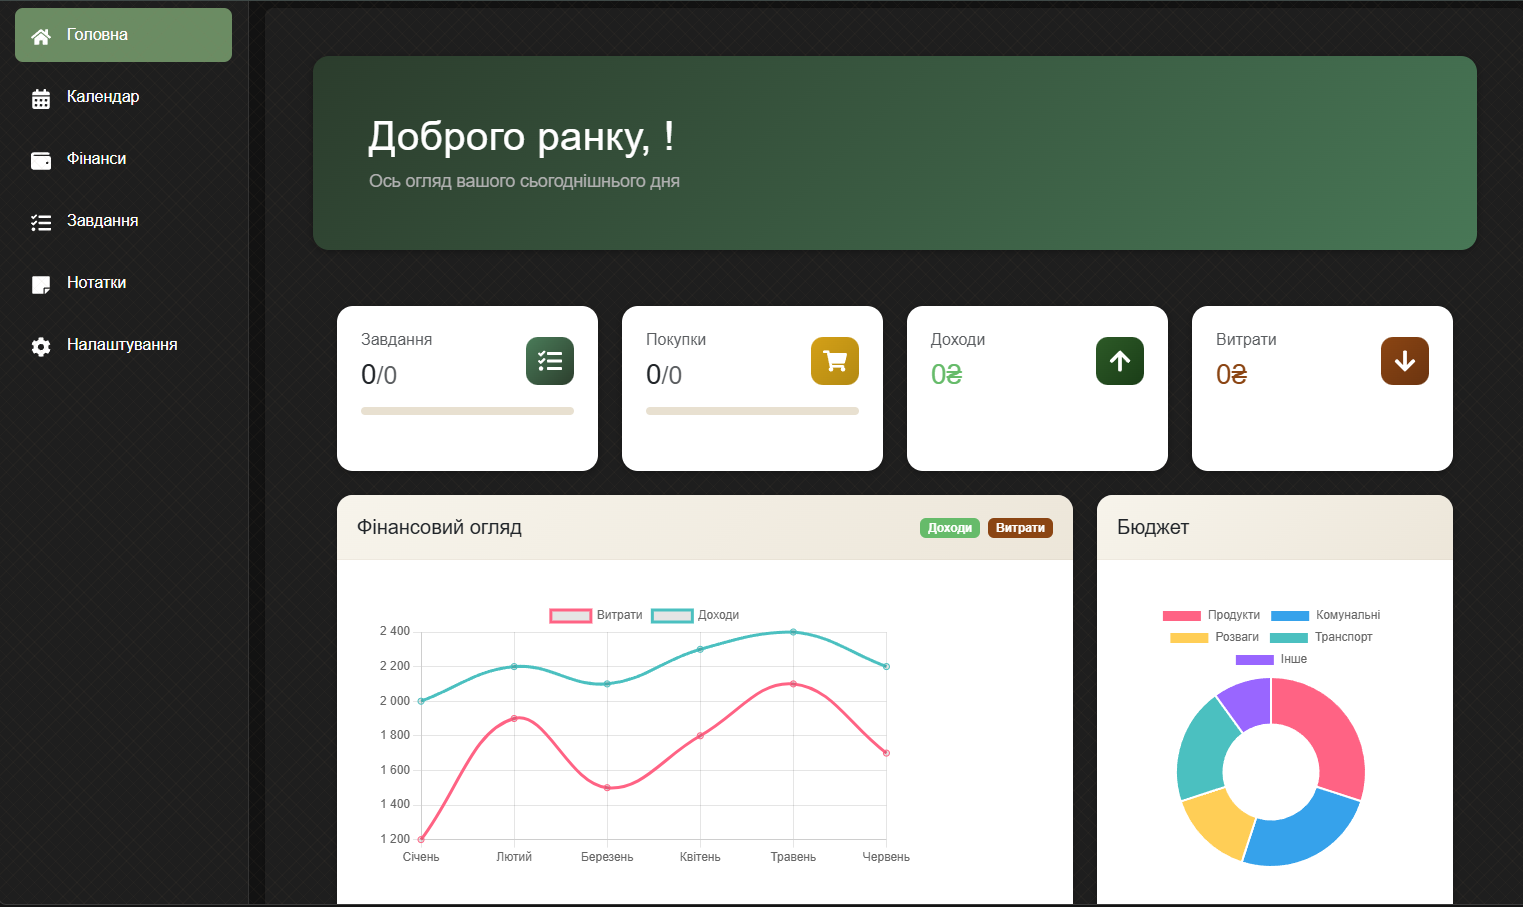Viewport: 1523px width, 907px height.
Task: Click the Доходи badge in Фінансовий огляд
Action: point(950,528)
